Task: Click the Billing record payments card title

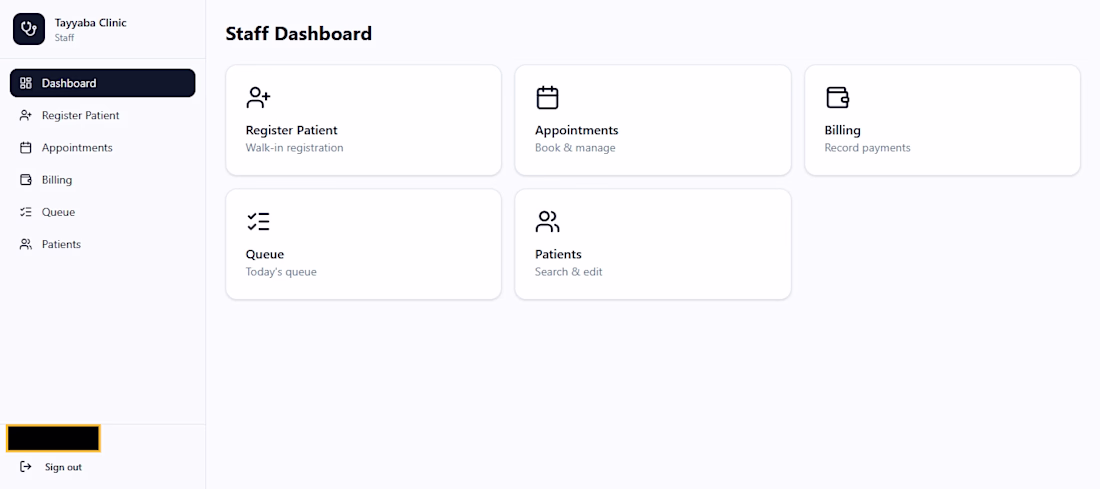Action: point(843,130)
